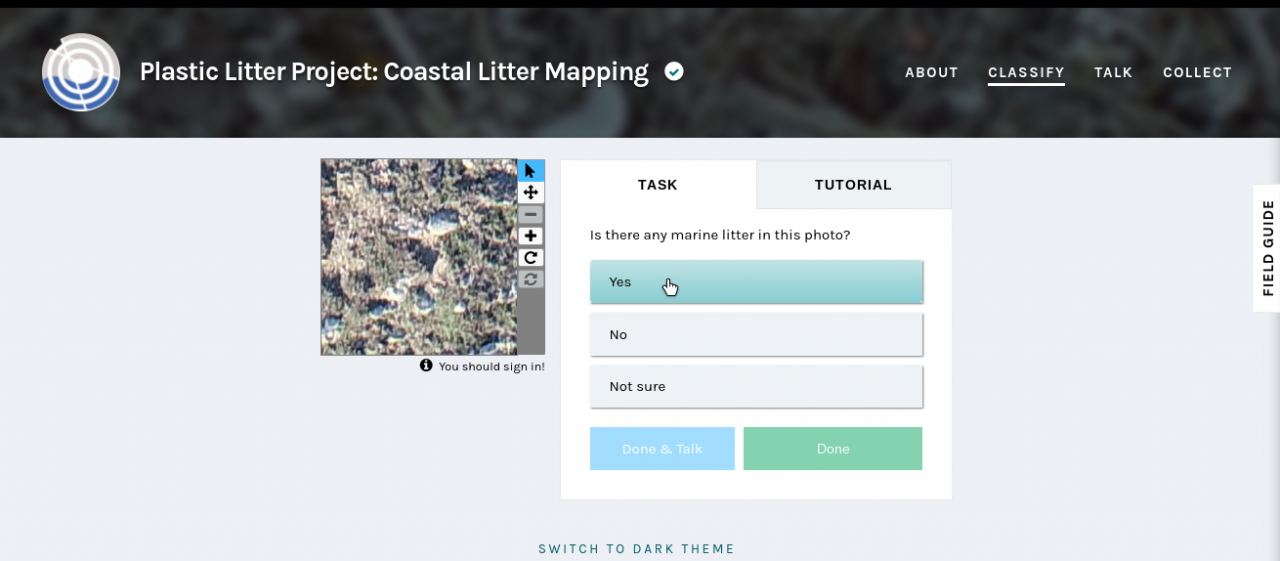The height and width of the screenshot is (561, 1280).
Task: Select the pointer annotate tool
Action: (531, 170)
